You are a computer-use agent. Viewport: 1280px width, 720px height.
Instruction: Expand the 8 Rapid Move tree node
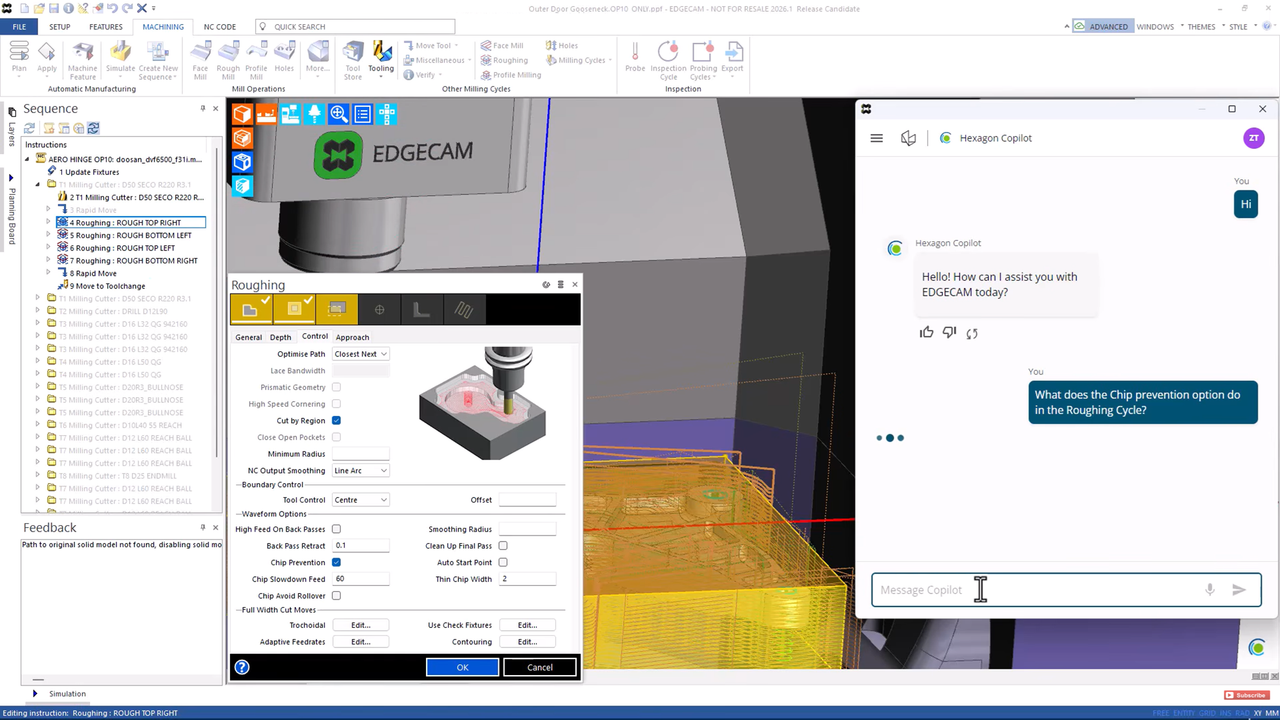coord(49,273)
